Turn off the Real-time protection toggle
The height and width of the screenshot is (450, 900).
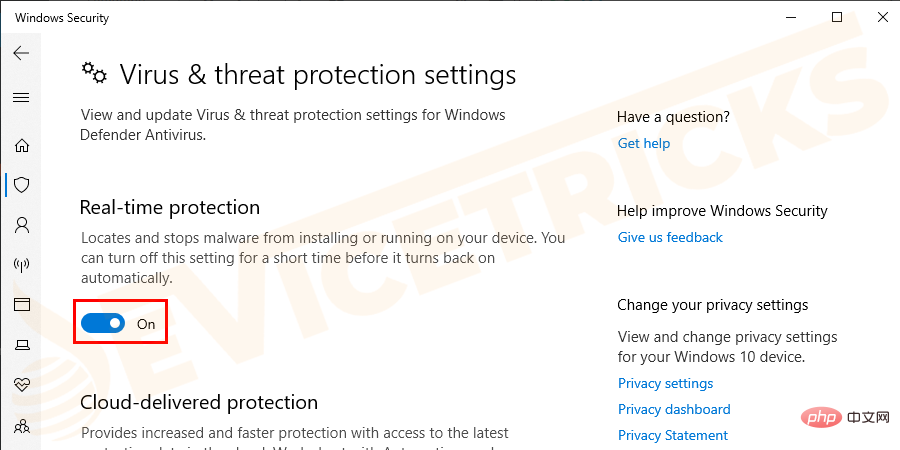tap(102, 324)
